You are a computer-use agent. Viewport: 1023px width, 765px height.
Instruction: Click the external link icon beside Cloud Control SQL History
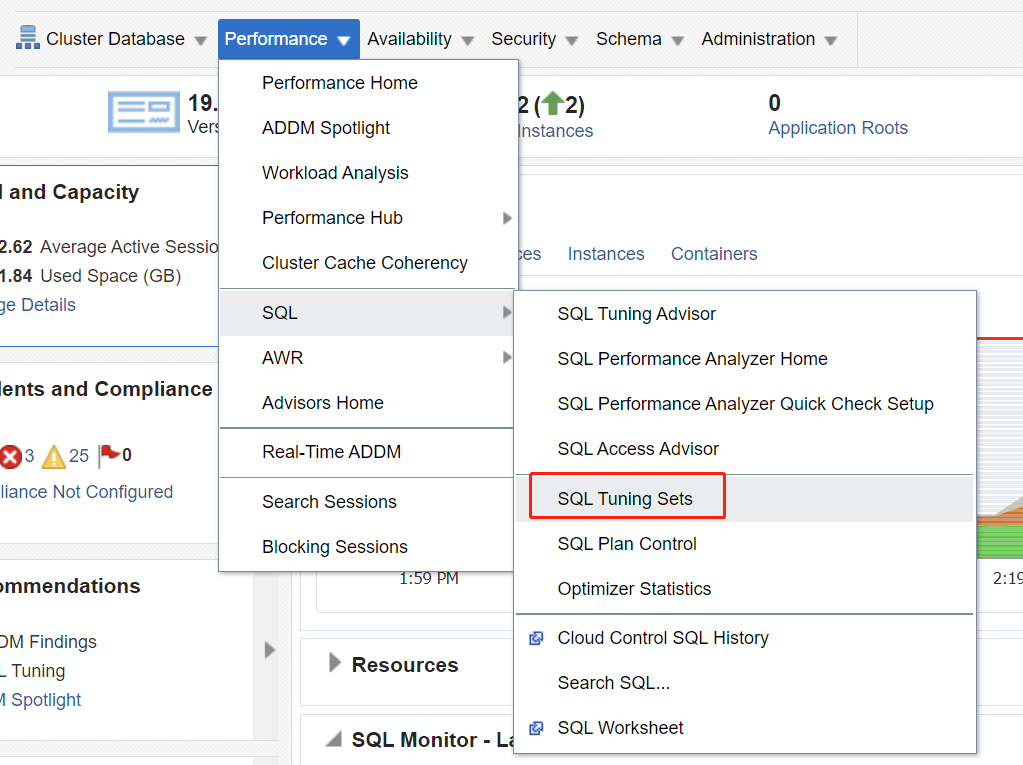coord(536,638)
